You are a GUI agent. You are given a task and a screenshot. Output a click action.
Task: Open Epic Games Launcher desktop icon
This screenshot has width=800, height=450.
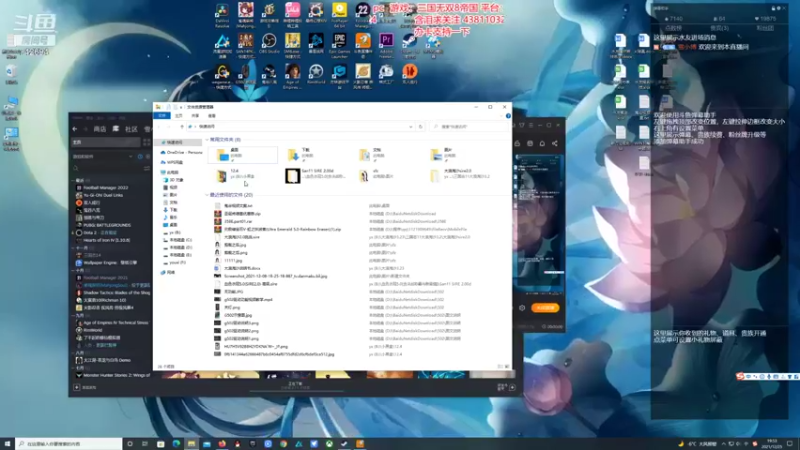[339, 45]
